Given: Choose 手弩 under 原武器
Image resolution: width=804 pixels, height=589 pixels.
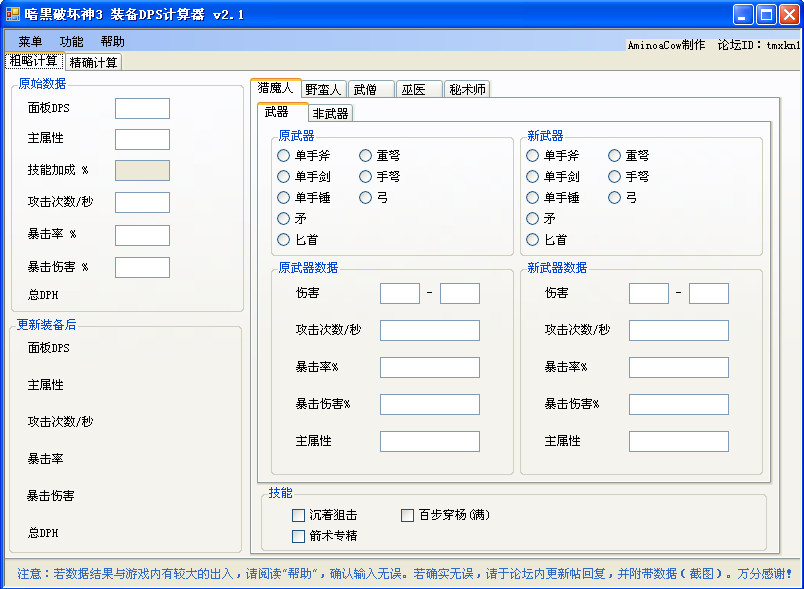Looking at the screenshot, I should (379, 176).
